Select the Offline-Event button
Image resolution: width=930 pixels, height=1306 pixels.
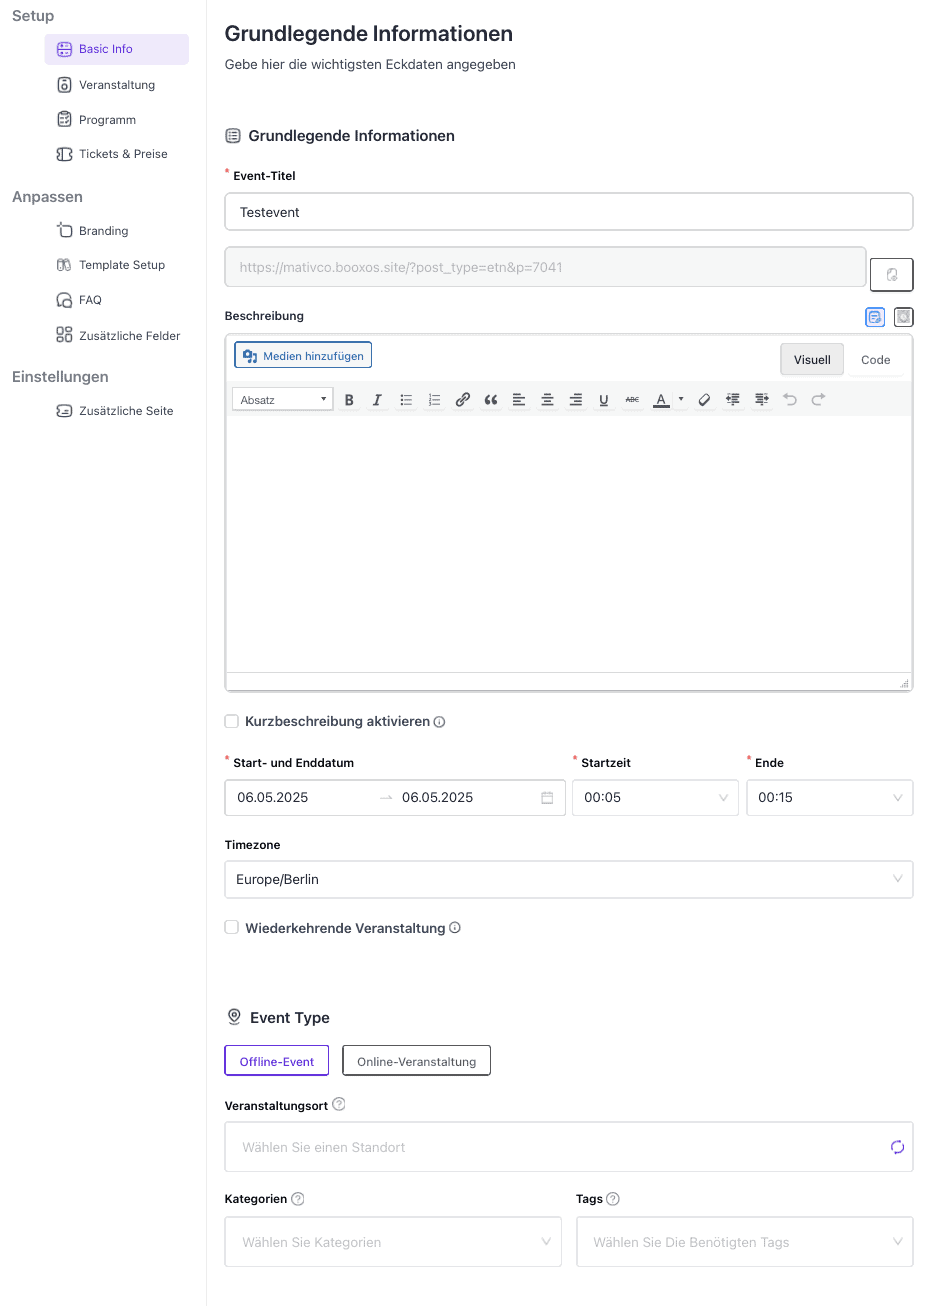277,1061
